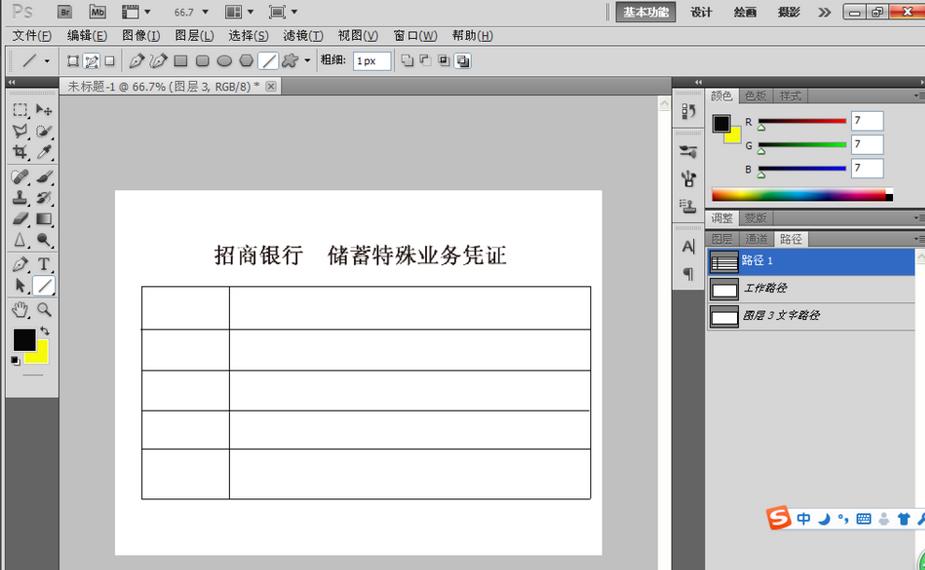Select the Crop tool
This screenshot has width=925, height=570.
[x=20, y=152]
